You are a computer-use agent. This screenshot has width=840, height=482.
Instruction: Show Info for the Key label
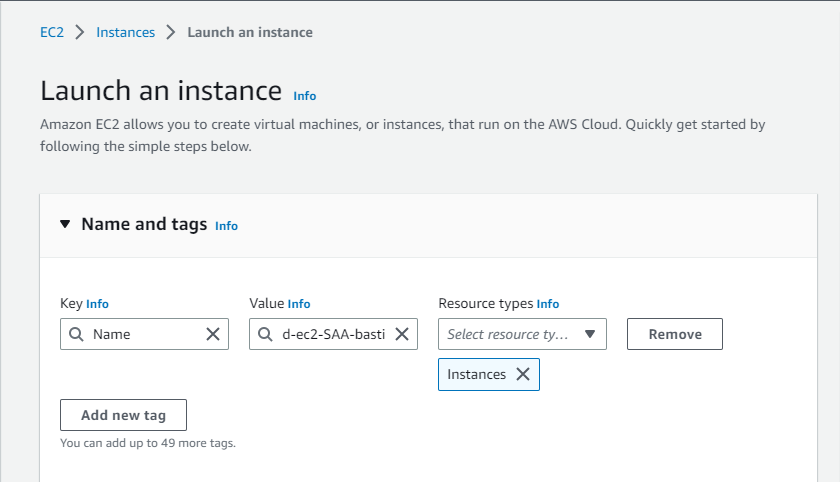pos(97,304)
